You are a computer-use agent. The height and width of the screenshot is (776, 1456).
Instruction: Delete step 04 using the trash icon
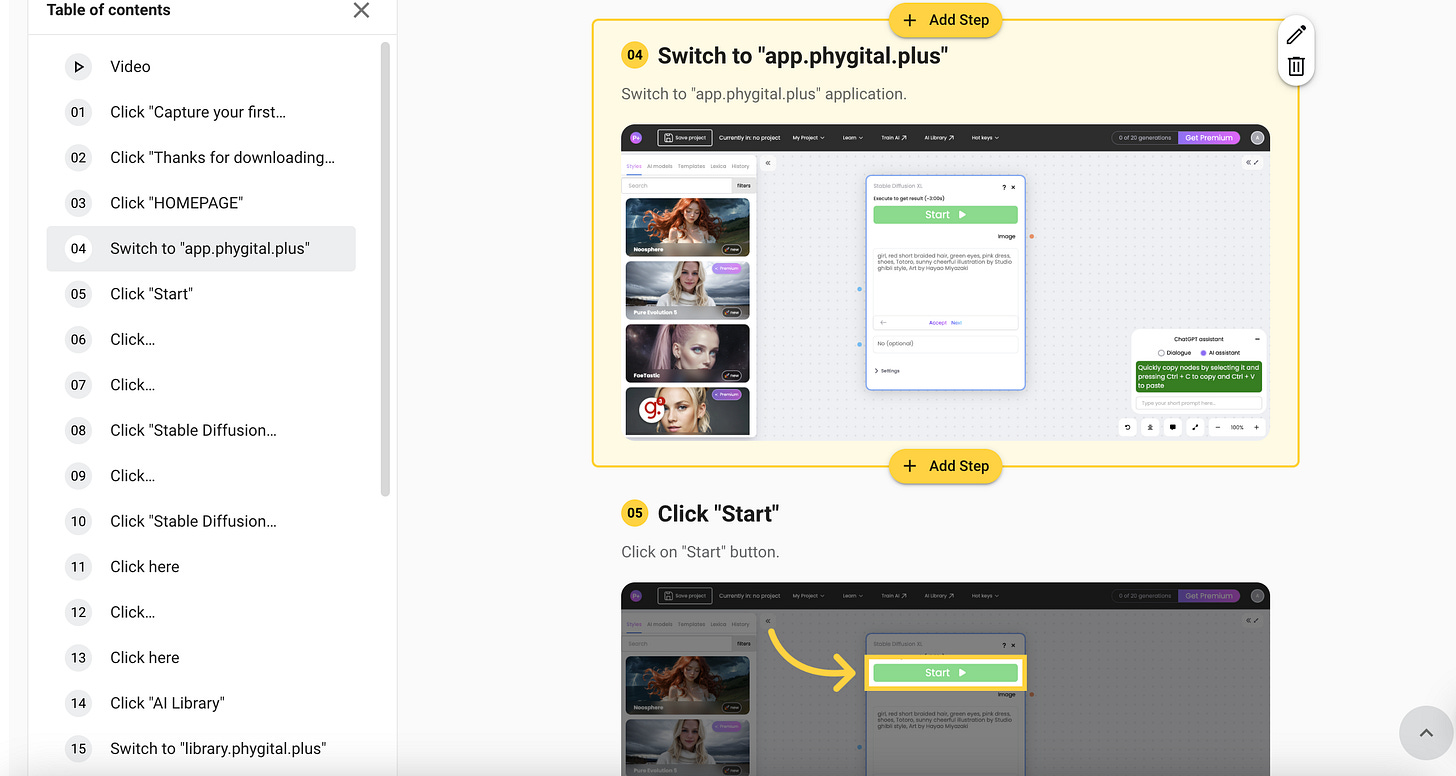point(1296,67)
